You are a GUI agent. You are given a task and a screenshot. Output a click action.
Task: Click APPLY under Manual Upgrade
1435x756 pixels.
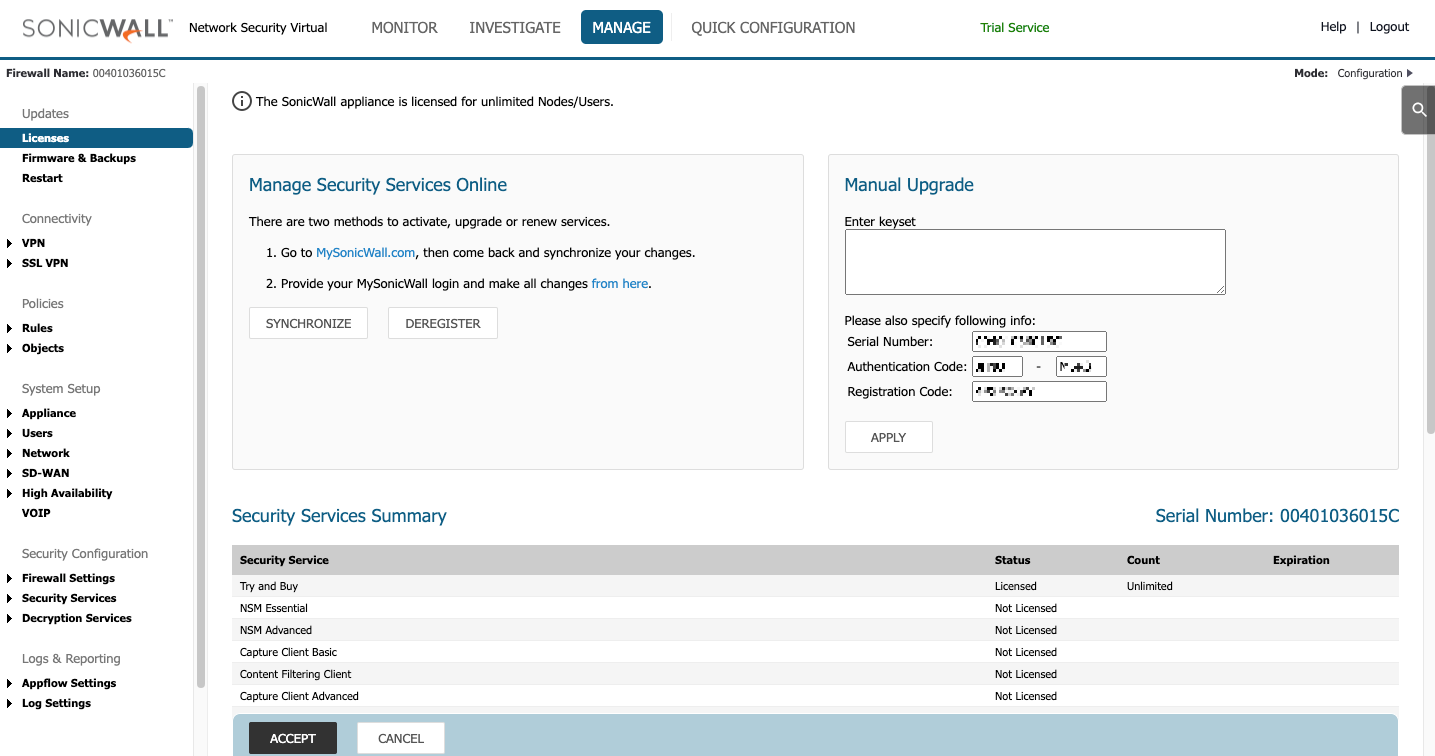[x=888, y=438]
